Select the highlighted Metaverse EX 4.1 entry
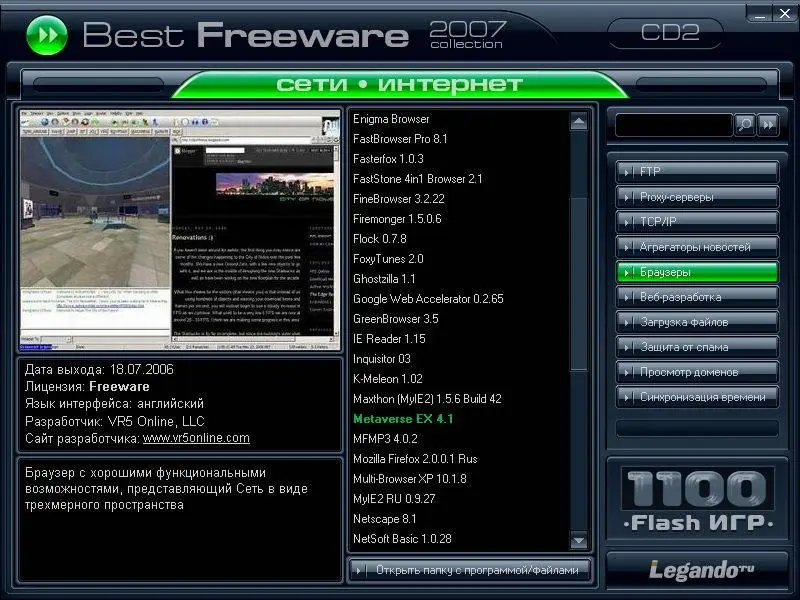The width and height of the screenshot is (800, 600). 403,419
